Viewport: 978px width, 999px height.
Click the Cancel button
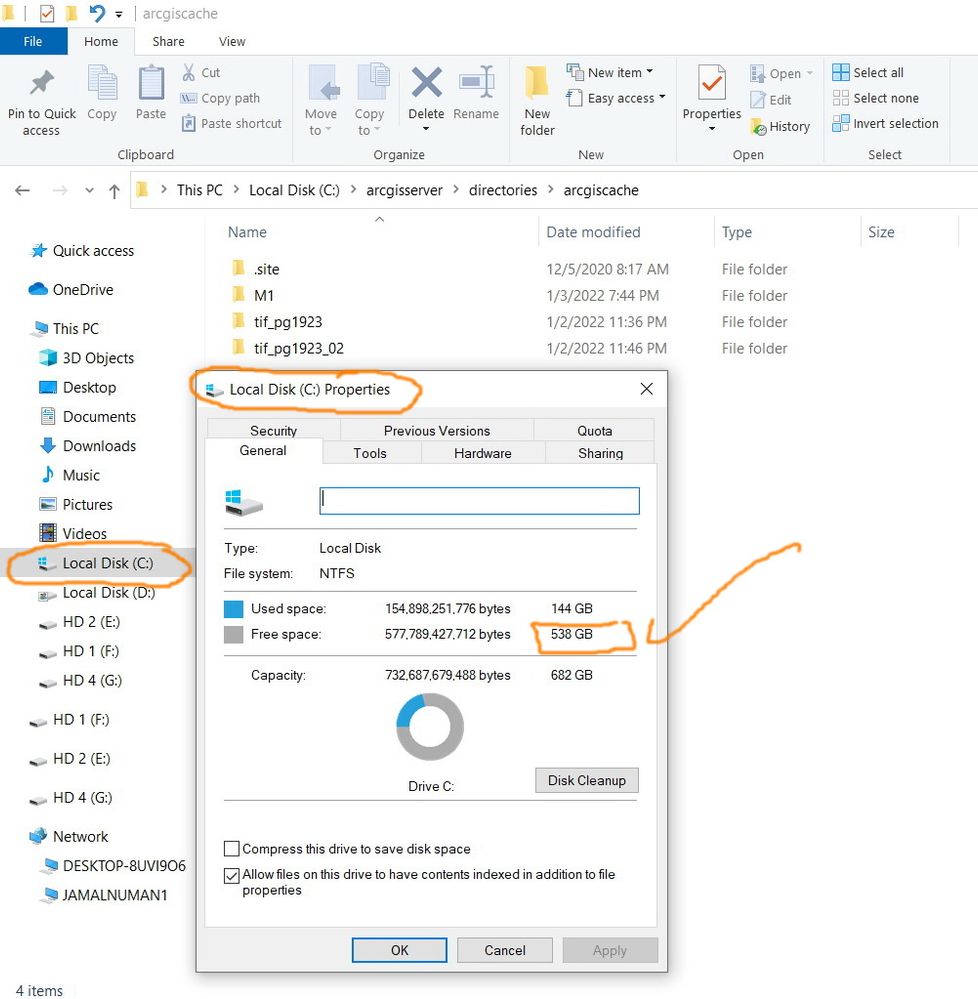[x=505, y=950]
